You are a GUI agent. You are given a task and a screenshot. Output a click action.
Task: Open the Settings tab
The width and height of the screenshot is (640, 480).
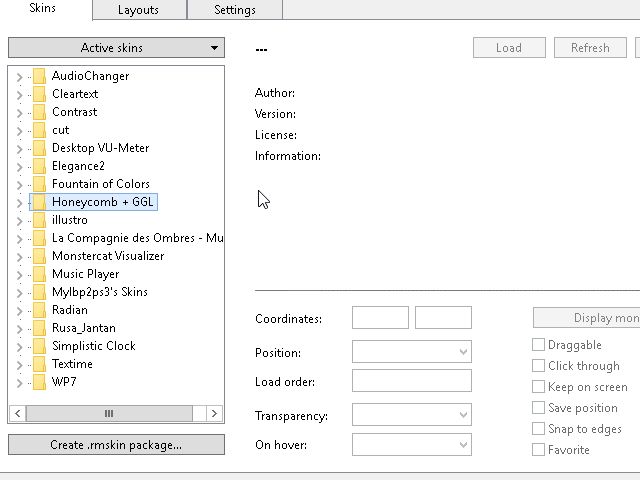(234, 10)
